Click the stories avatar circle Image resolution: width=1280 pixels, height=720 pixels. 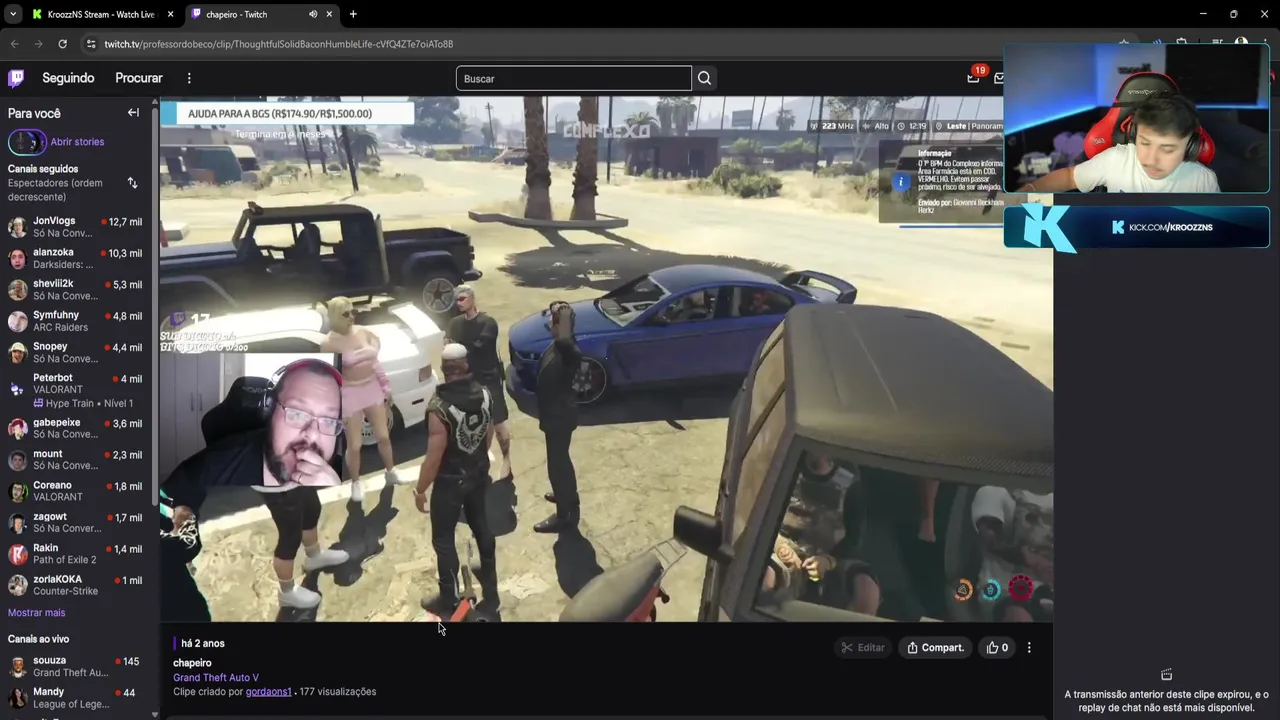27,142
